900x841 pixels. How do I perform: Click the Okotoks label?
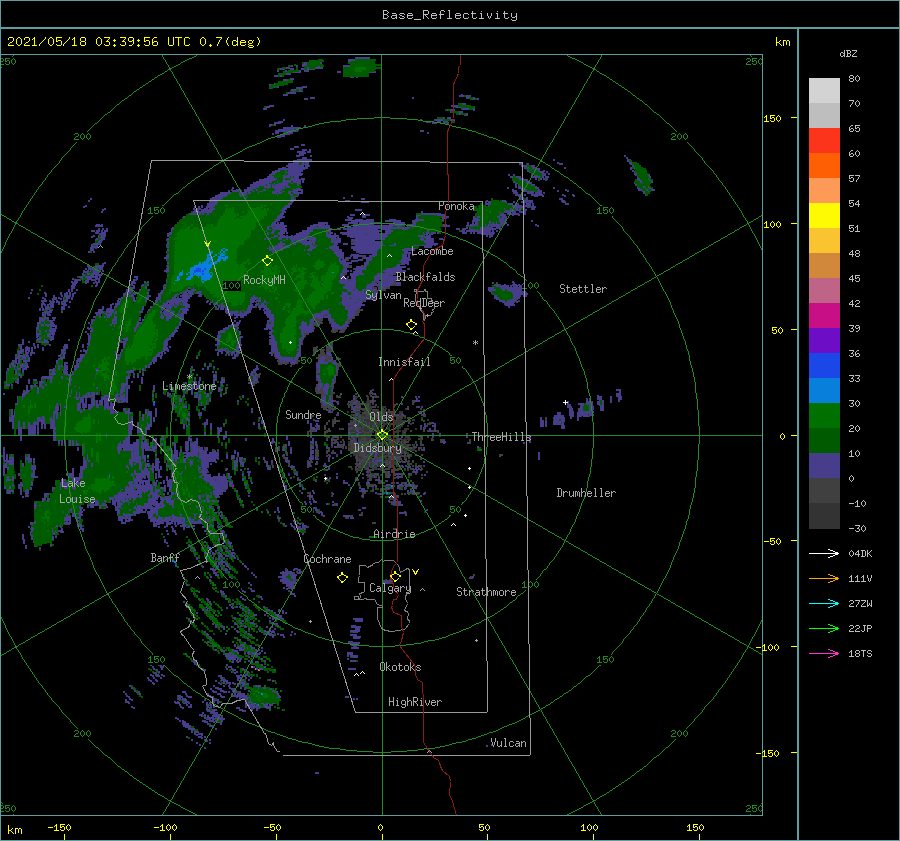point(400,668)
